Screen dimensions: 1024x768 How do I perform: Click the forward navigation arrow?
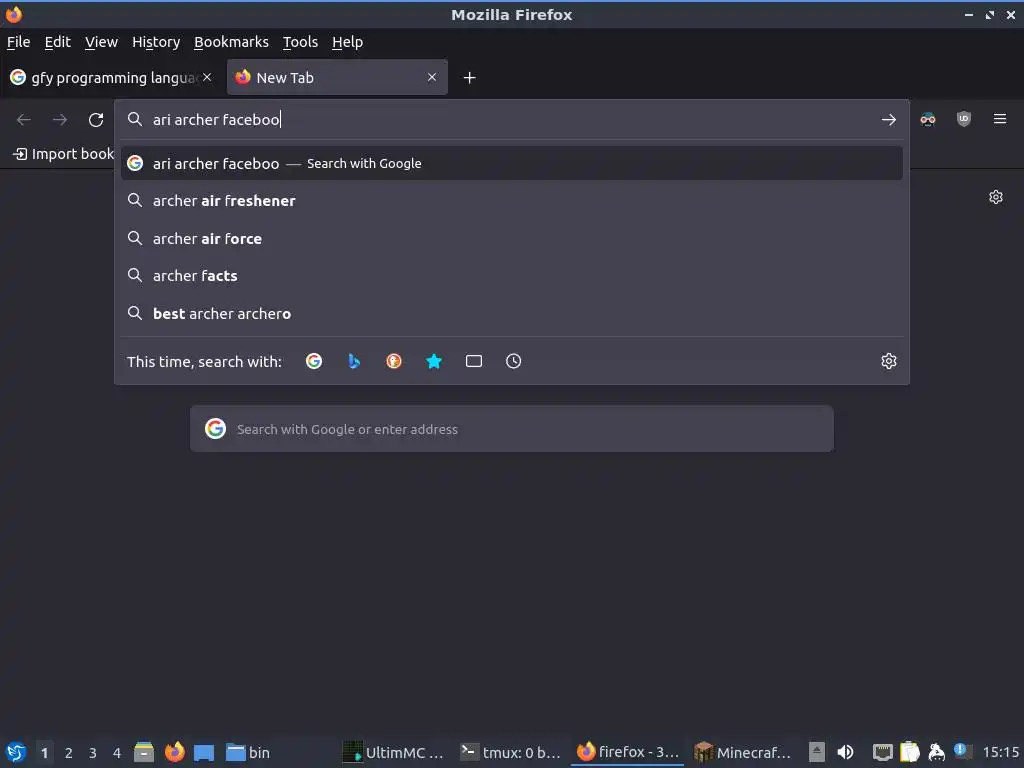(60, 120)
